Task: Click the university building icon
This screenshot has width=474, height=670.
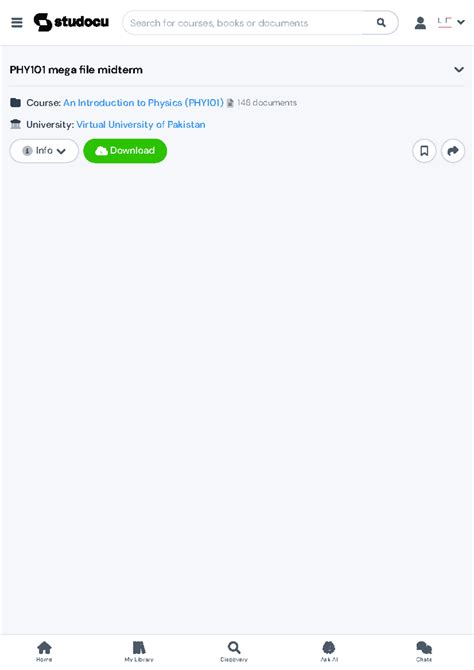Action: click(x=15, y=124)
